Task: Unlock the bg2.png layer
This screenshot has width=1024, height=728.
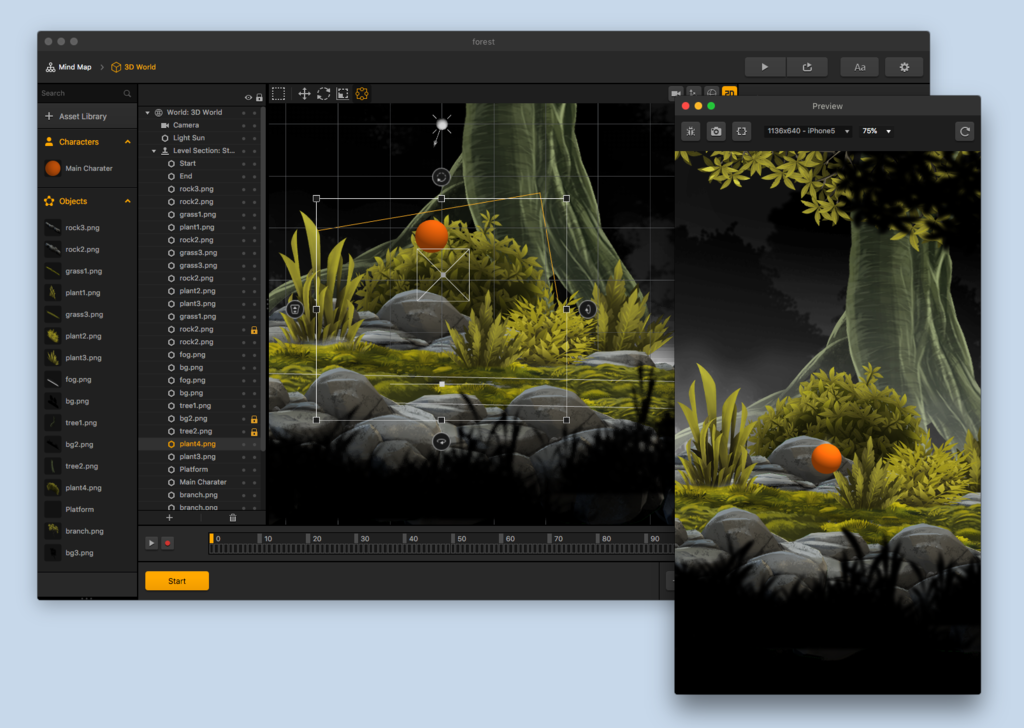Action: pyautogui.click(x=254, y=419)
